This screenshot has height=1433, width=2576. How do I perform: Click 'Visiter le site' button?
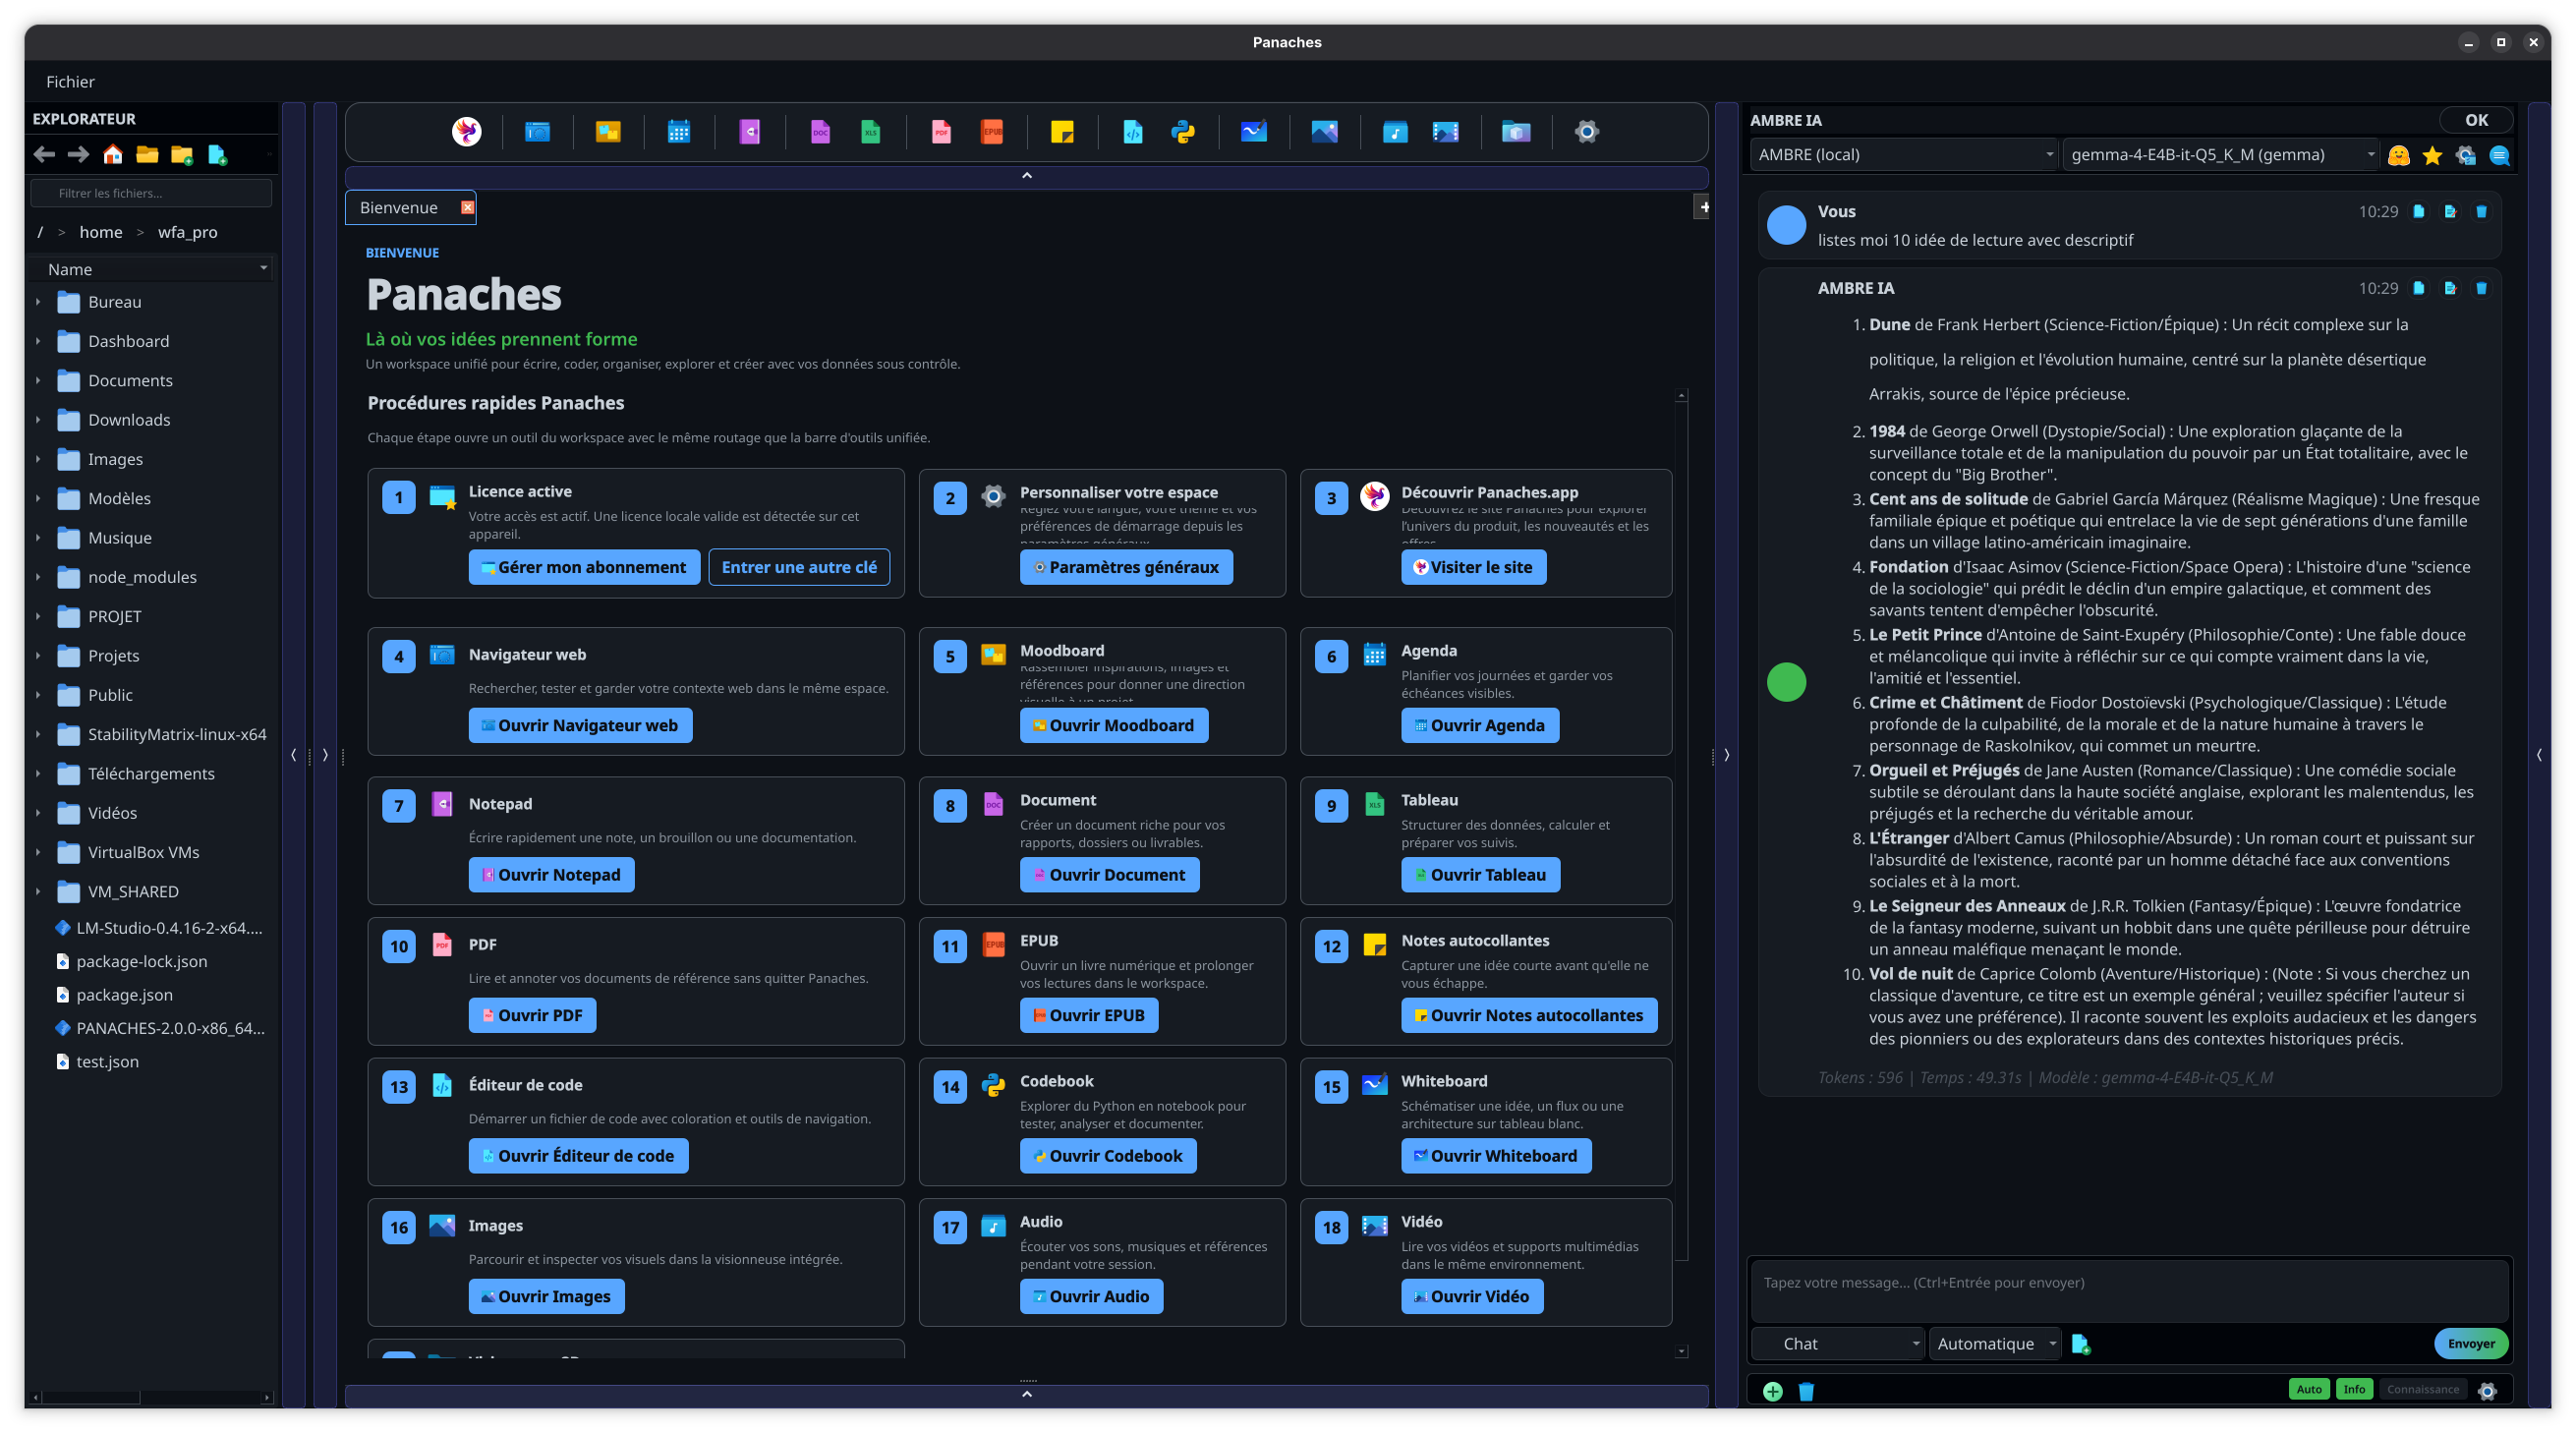click(x=1473, y=567)
